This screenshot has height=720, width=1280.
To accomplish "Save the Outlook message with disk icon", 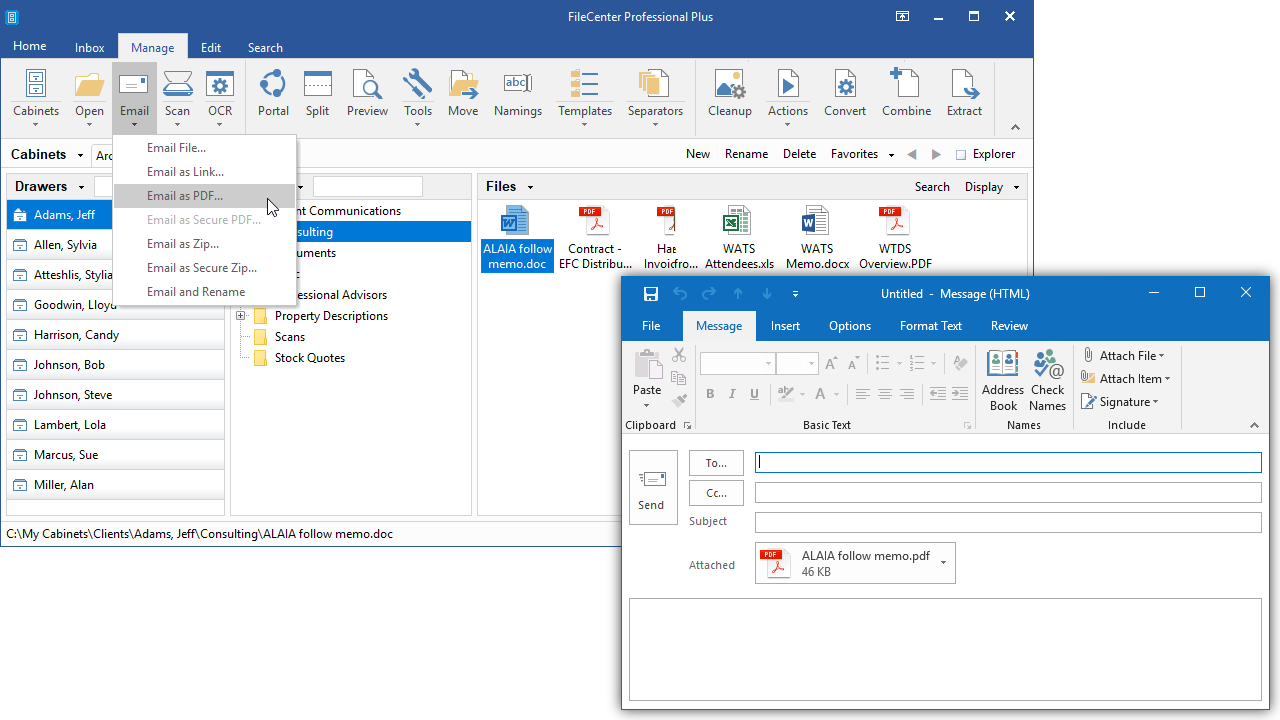I will click(x=651, y=293).
